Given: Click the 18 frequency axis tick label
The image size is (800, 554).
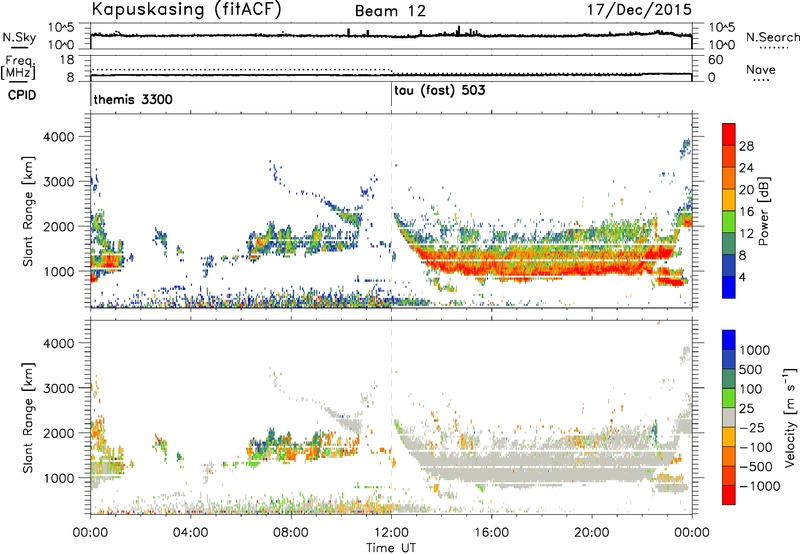Looking at the screenshot, I should click(67, 60).
